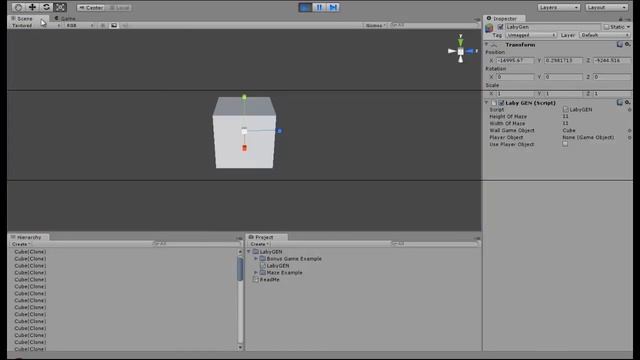Click the blue axis scale handle on cube
The height and width of the screenshot is (360, 640).
coord(280,131)
